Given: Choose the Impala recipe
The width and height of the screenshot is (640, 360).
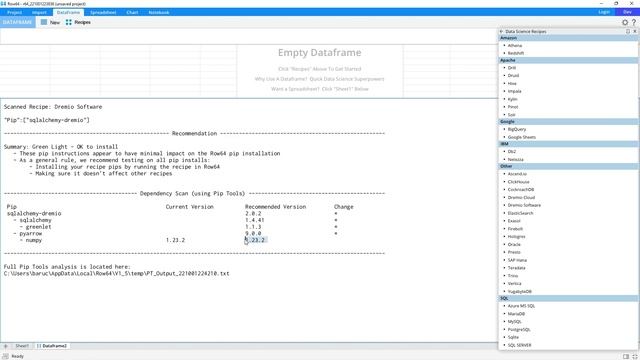Looking at the screenshot, I should (x=514, y=91).
